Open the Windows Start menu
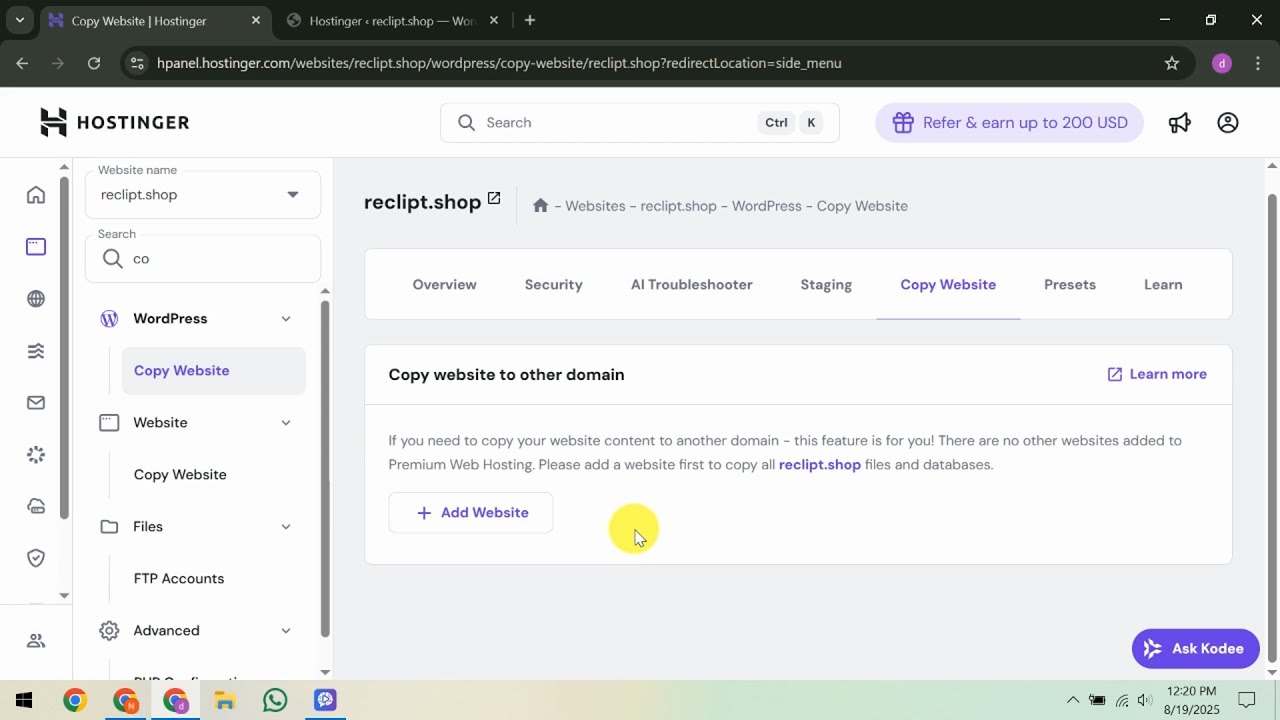The height and width of the screenshot is (720, 1280). click(x=24, y=700)
